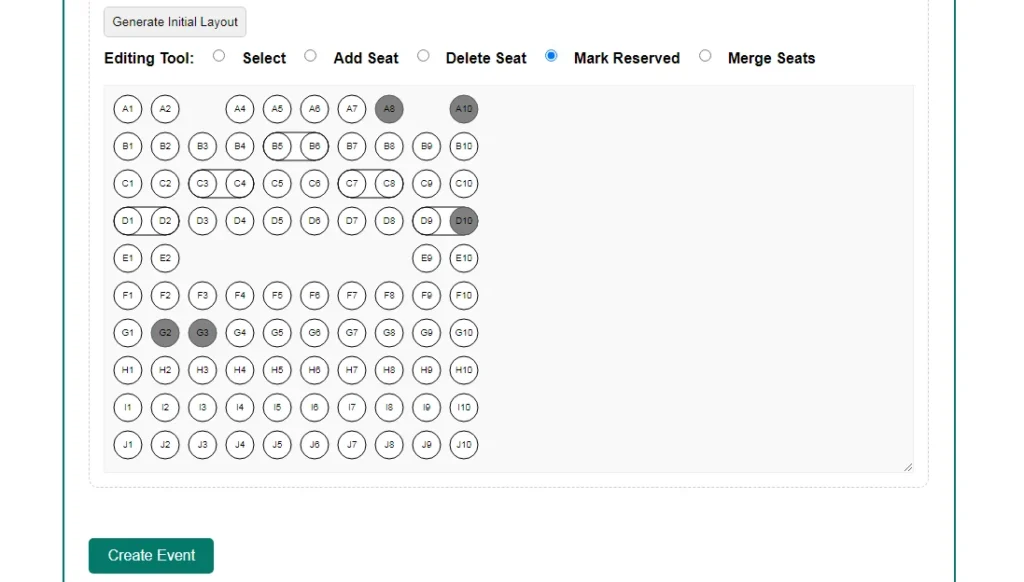
Task: Mark seat E9 as reserved
Action: [426, 258]
